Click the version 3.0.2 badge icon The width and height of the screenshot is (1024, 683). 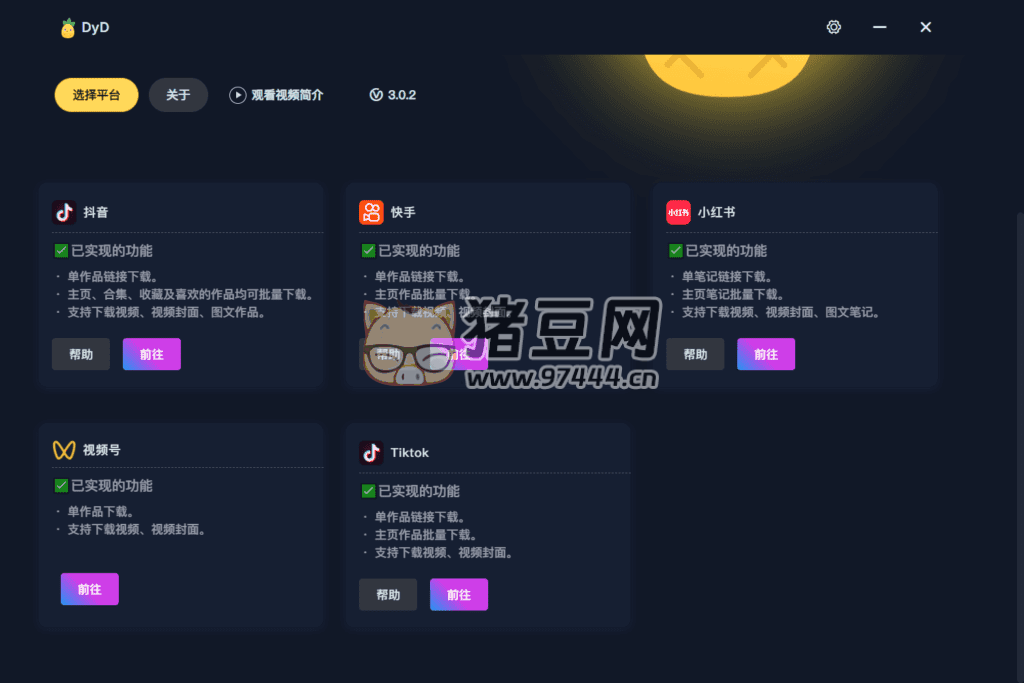pos(376,95)
